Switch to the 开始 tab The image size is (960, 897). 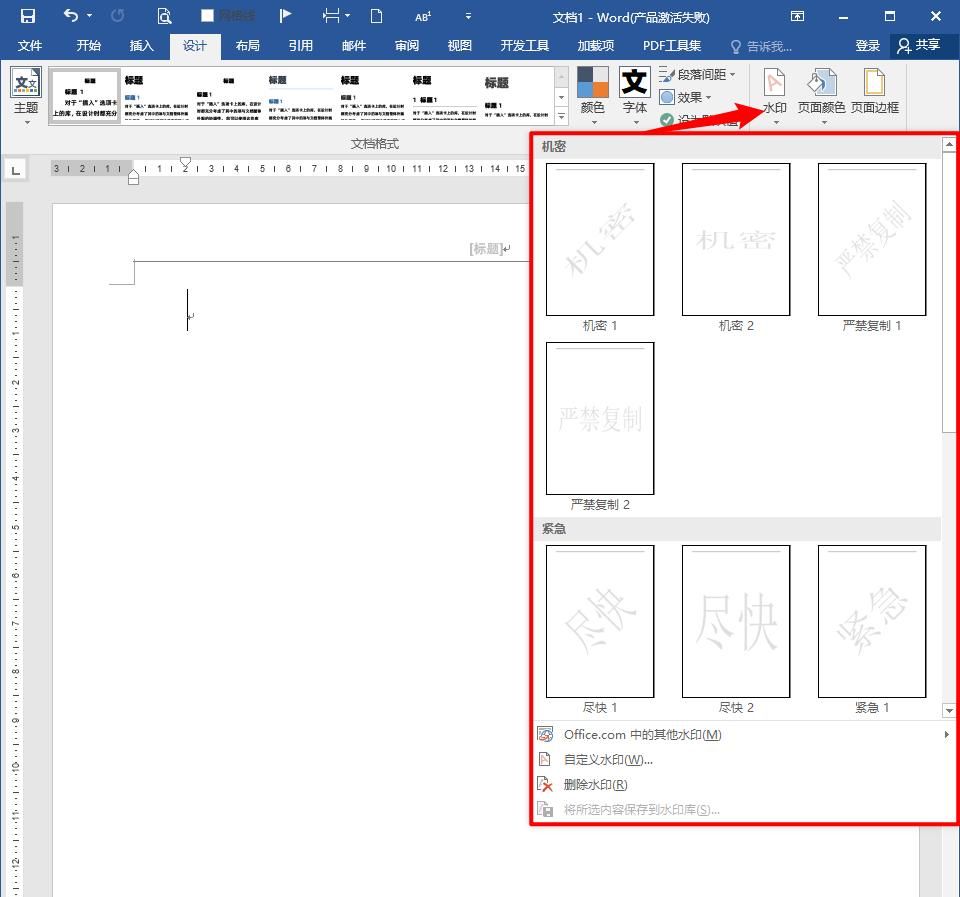(88, 46)
